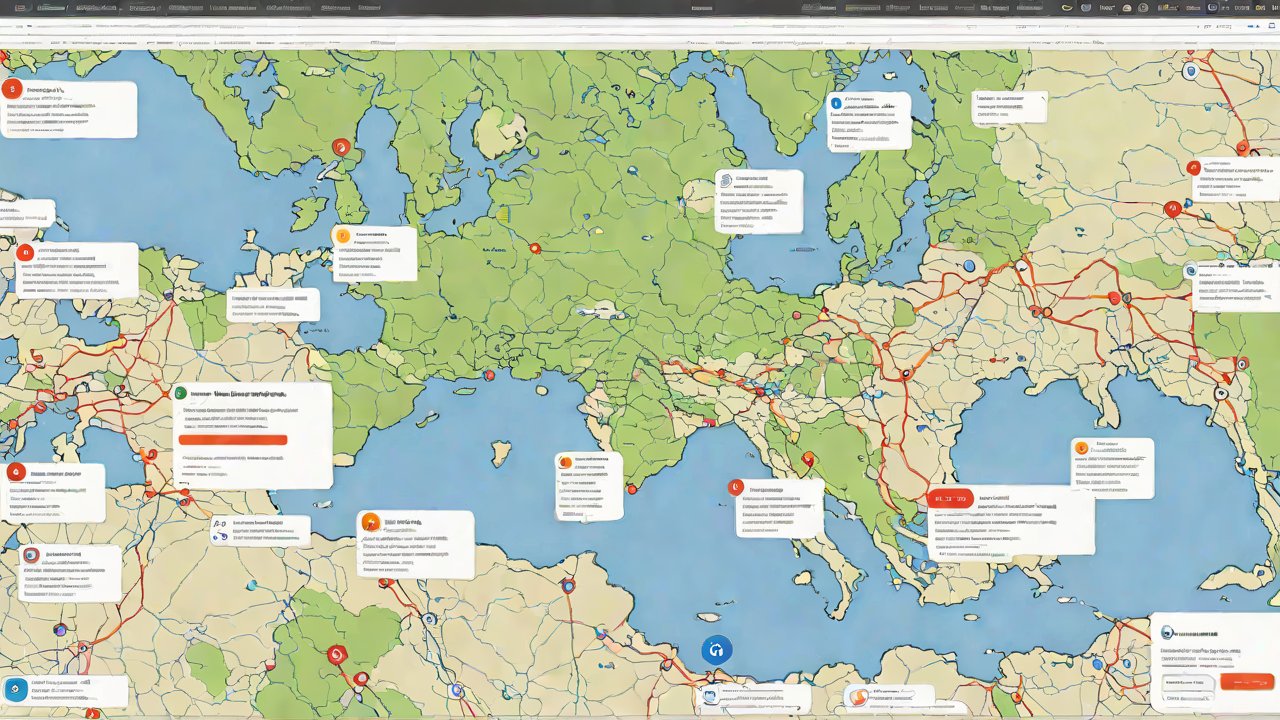Click the red location pin beside the central peninsula
This screenshot has height=720, width=1280.
[x=808, y=460]
